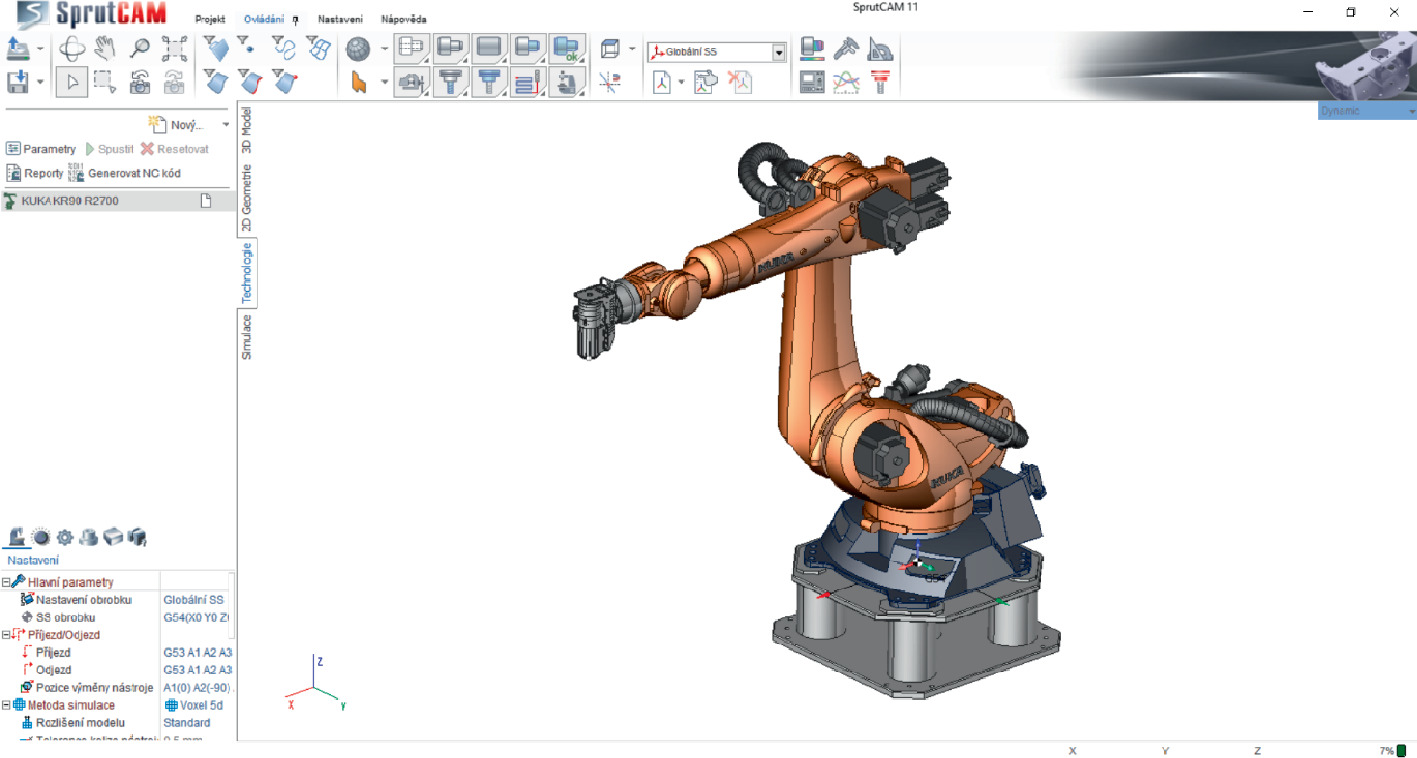Image resolution: width=1417 pixels, height=758 pixels.
Task: Toggle the mesh selection filter
Action: click(x=319, y=48)
